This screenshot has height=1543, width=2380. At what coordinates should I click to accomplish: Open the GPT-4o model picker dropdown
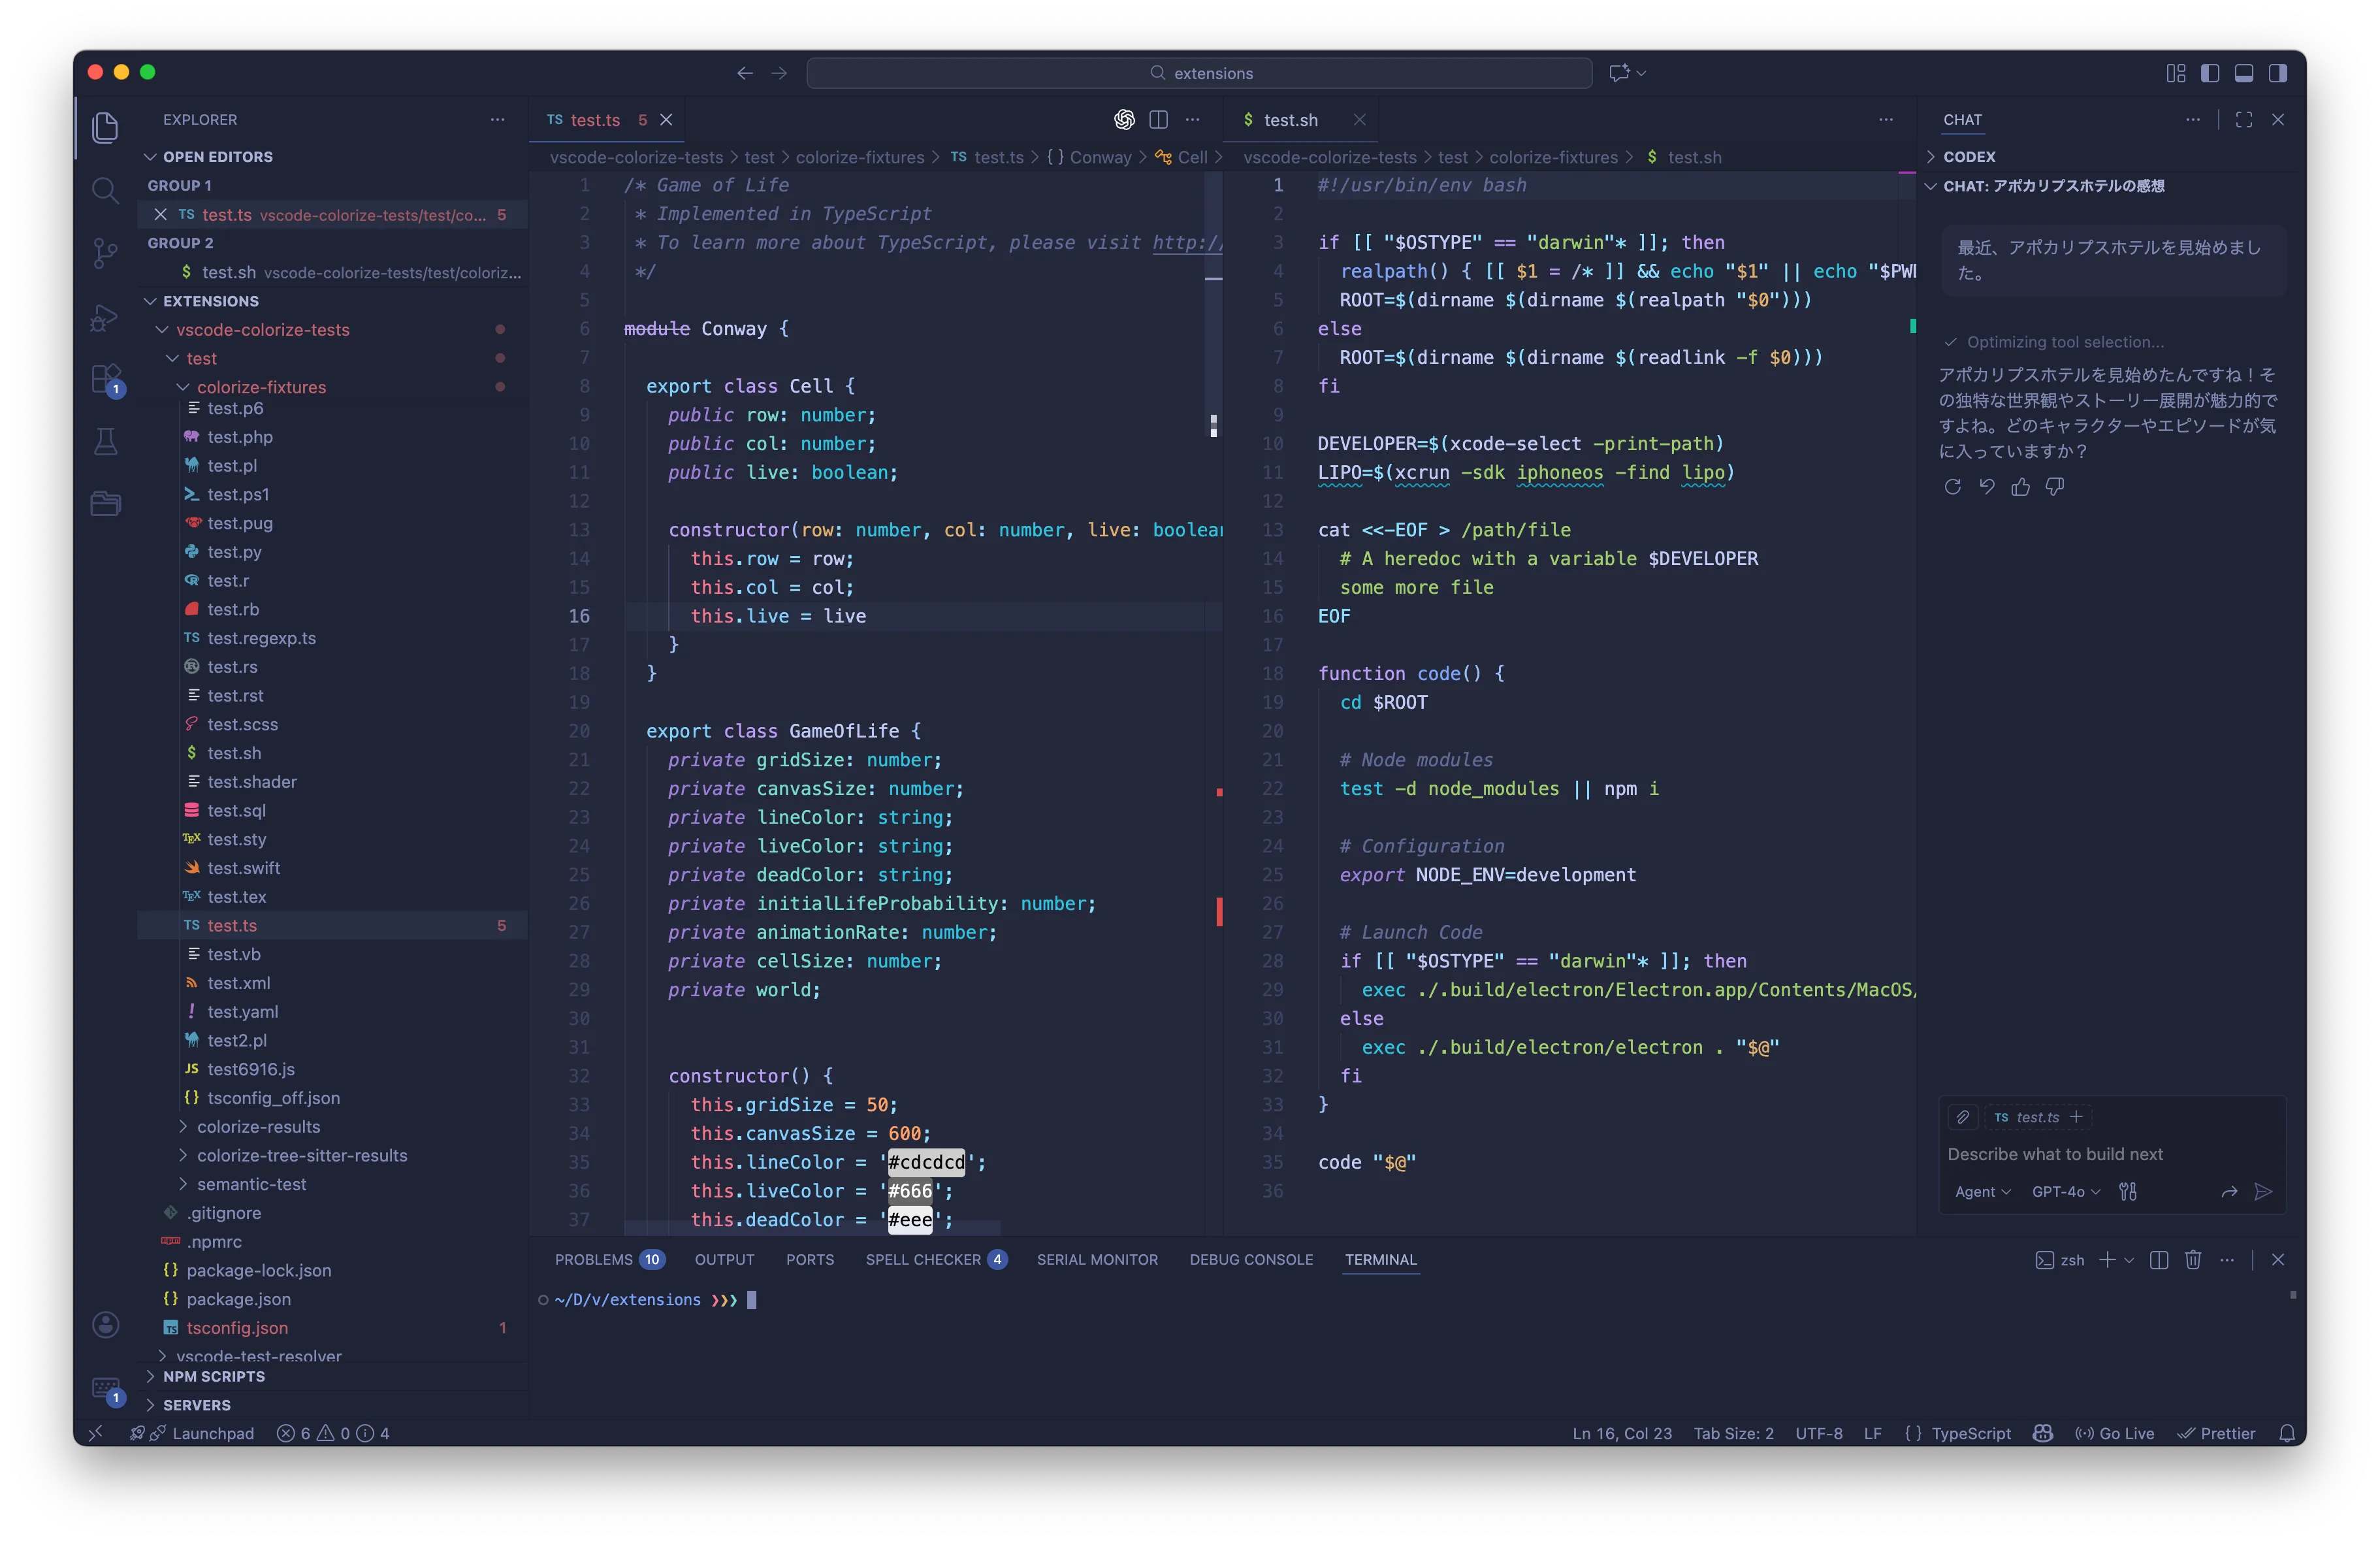tap(2066, 1192)
